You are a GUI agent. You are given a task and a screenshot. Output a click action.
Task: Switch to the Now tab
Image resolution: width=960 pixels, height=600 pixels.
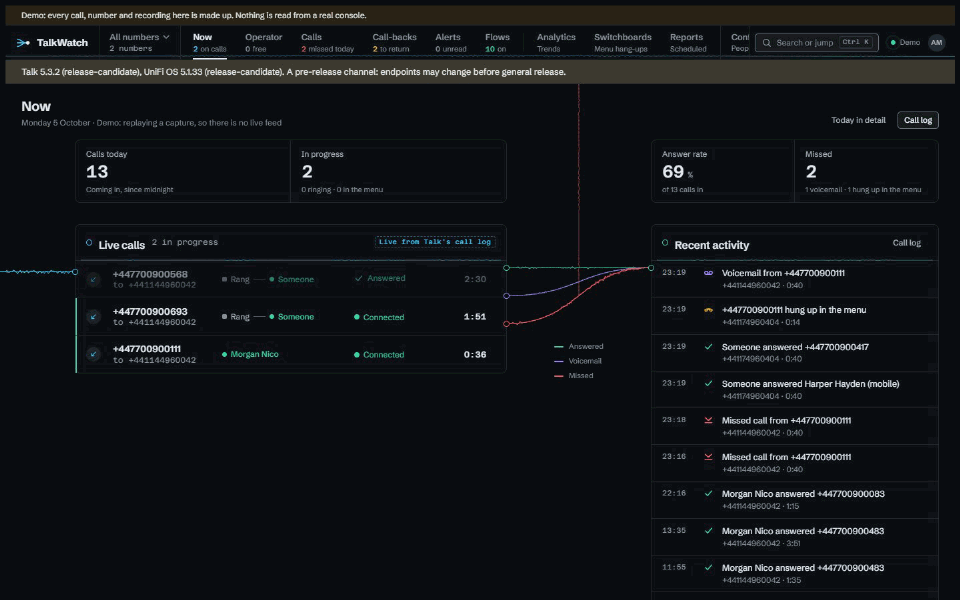(x=209, y=42)
